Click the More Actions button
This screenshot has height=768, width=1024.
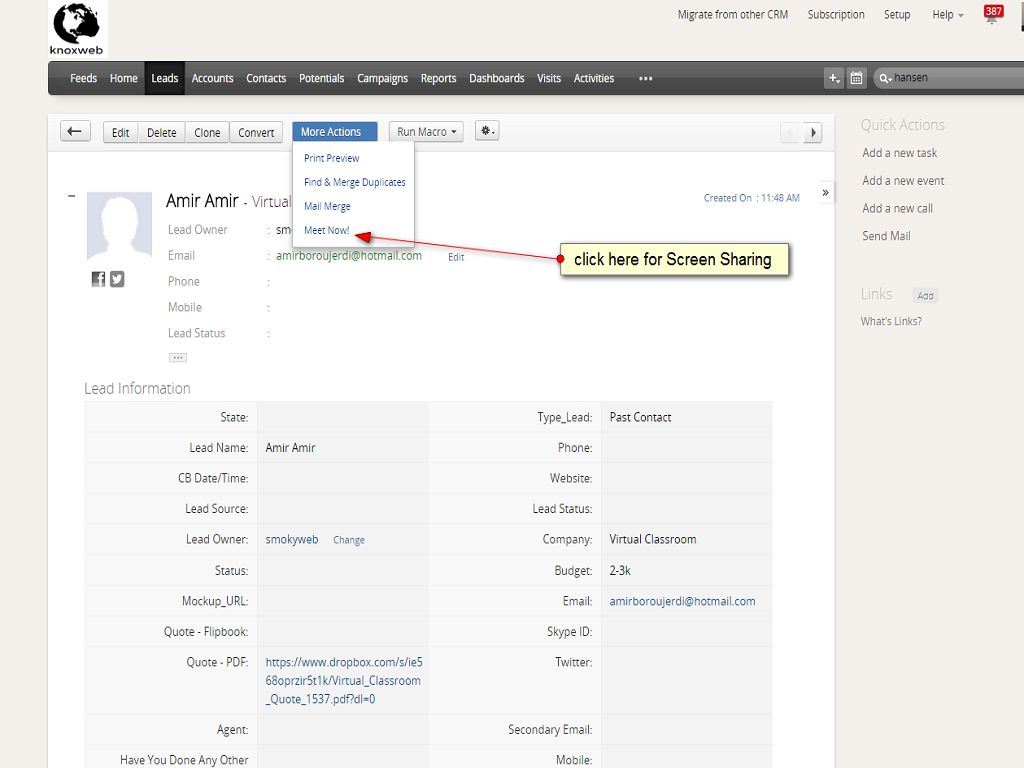(x=335, y=131)
